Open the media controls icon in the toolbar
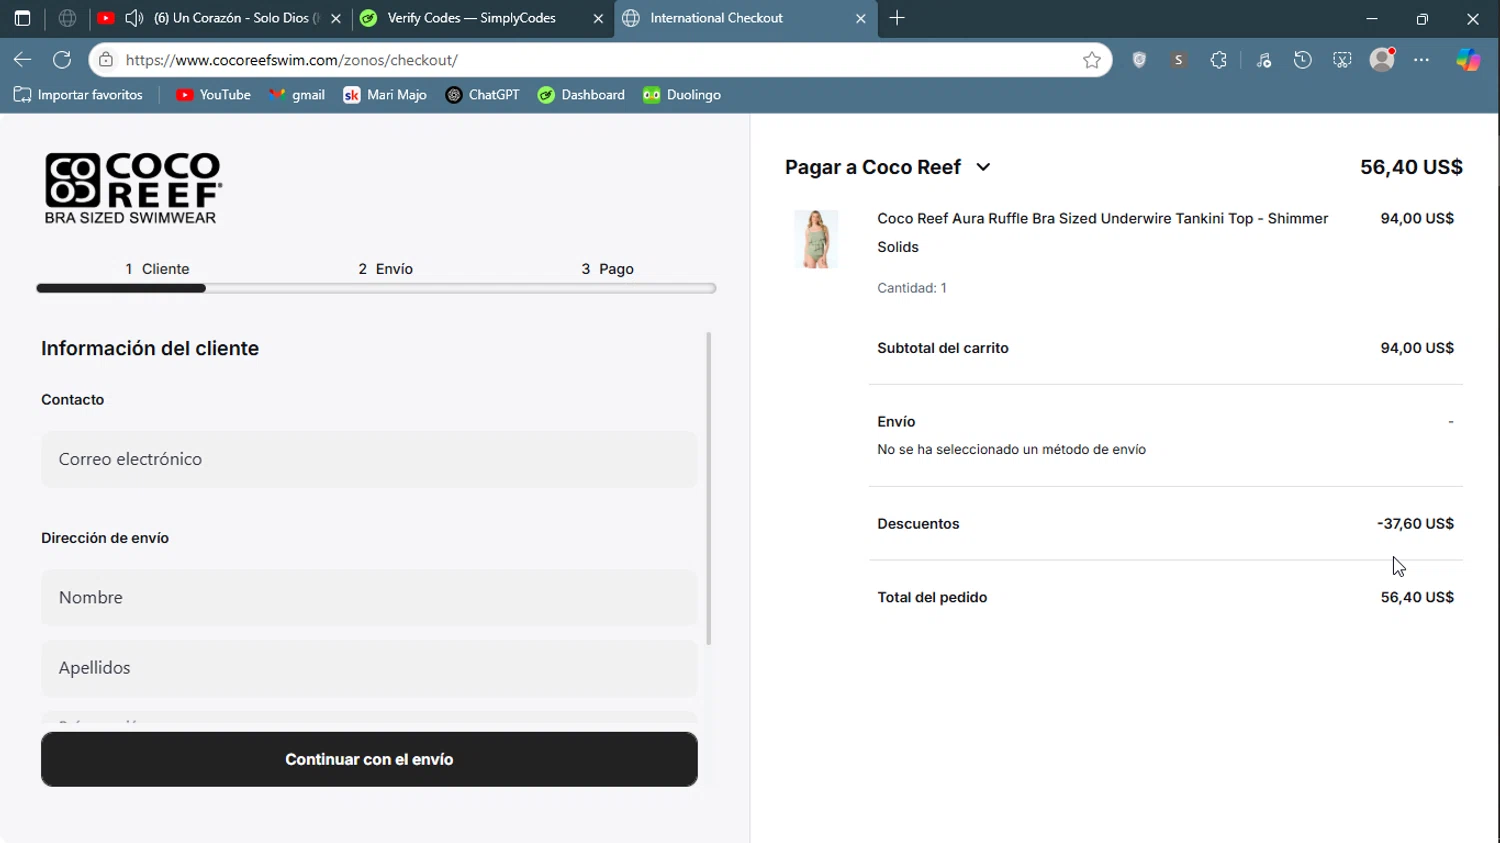This screenshot has height=843, width=1500. 1264,60
